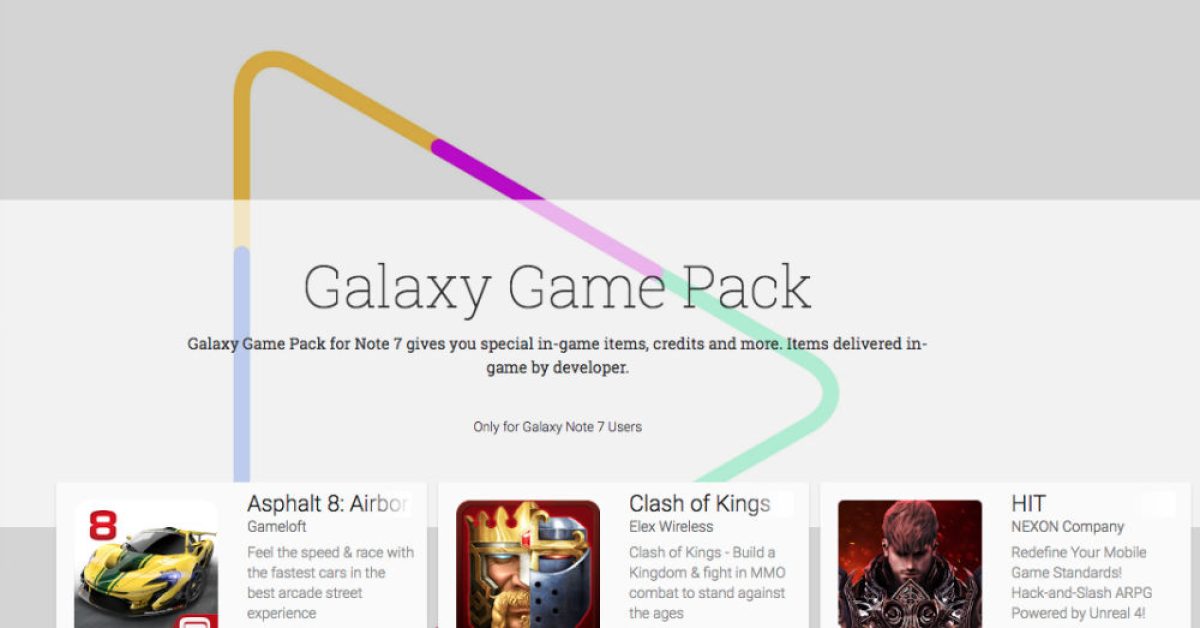Visit the Gameloft developer page
This screenshot has height=628, width=1200.
pos(277,527)
